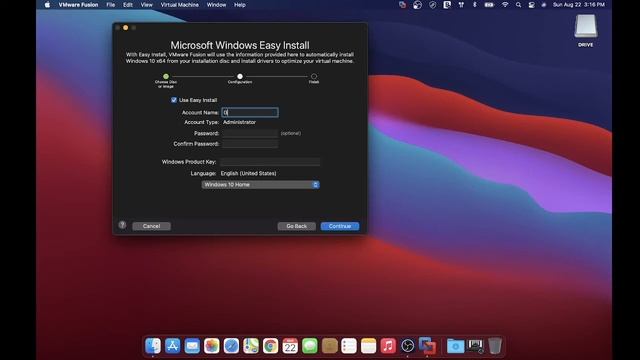
Task: Launch Google Chrome from the dock
Action: pyautogui.click(x=271, y=346)
